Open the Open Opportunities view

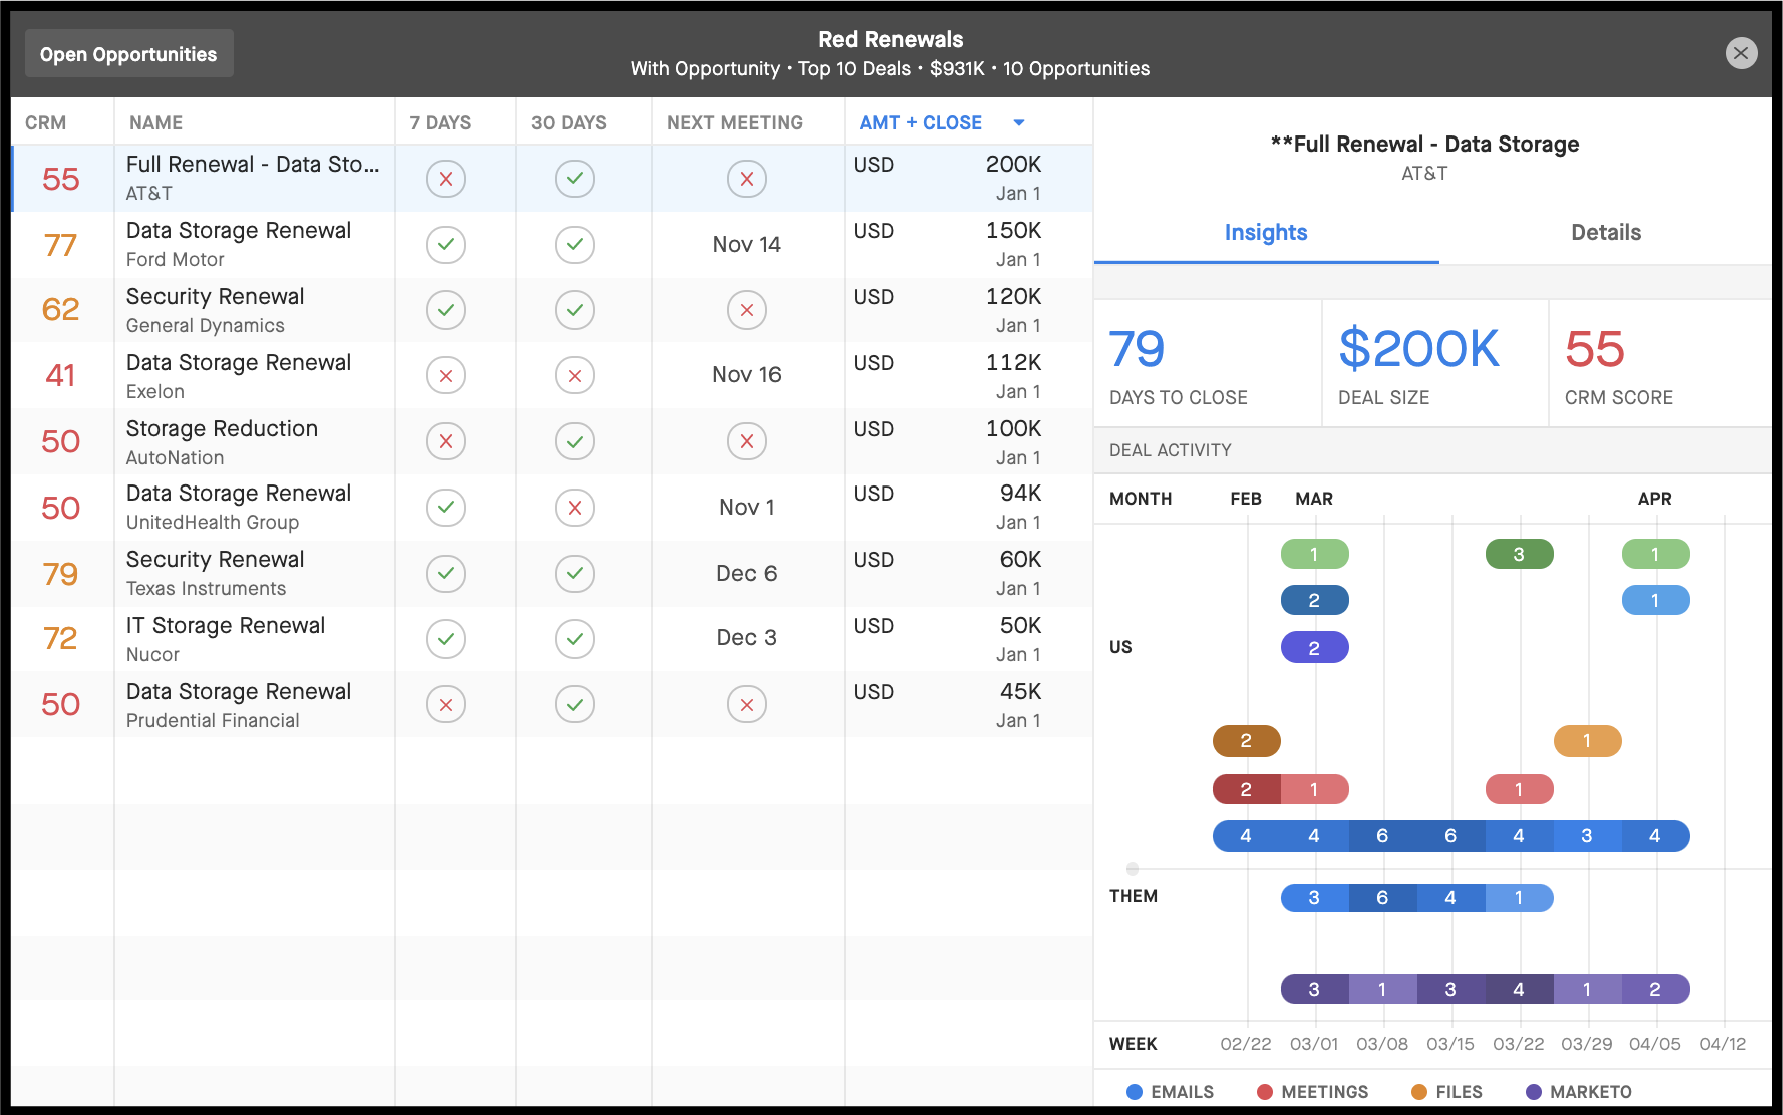[x=129, y=54]
